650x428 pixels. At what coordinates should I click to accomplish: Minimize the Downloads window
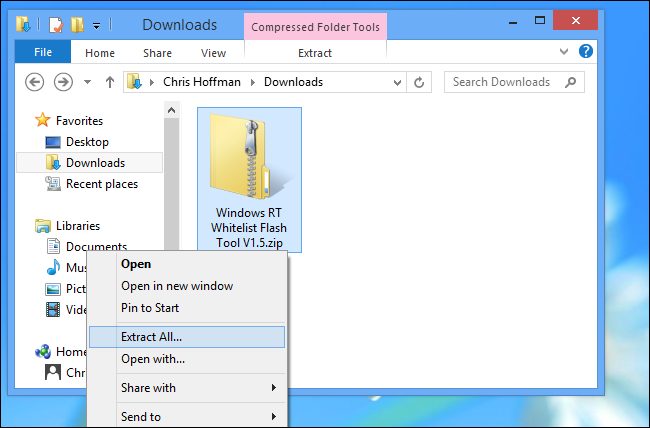click(x=513, y=21)
